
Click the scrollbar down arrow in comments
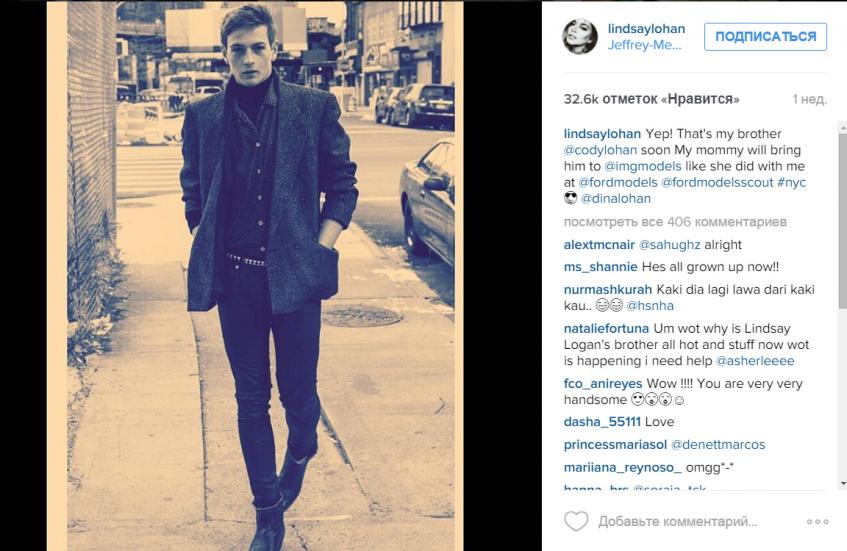coord(842,483)
